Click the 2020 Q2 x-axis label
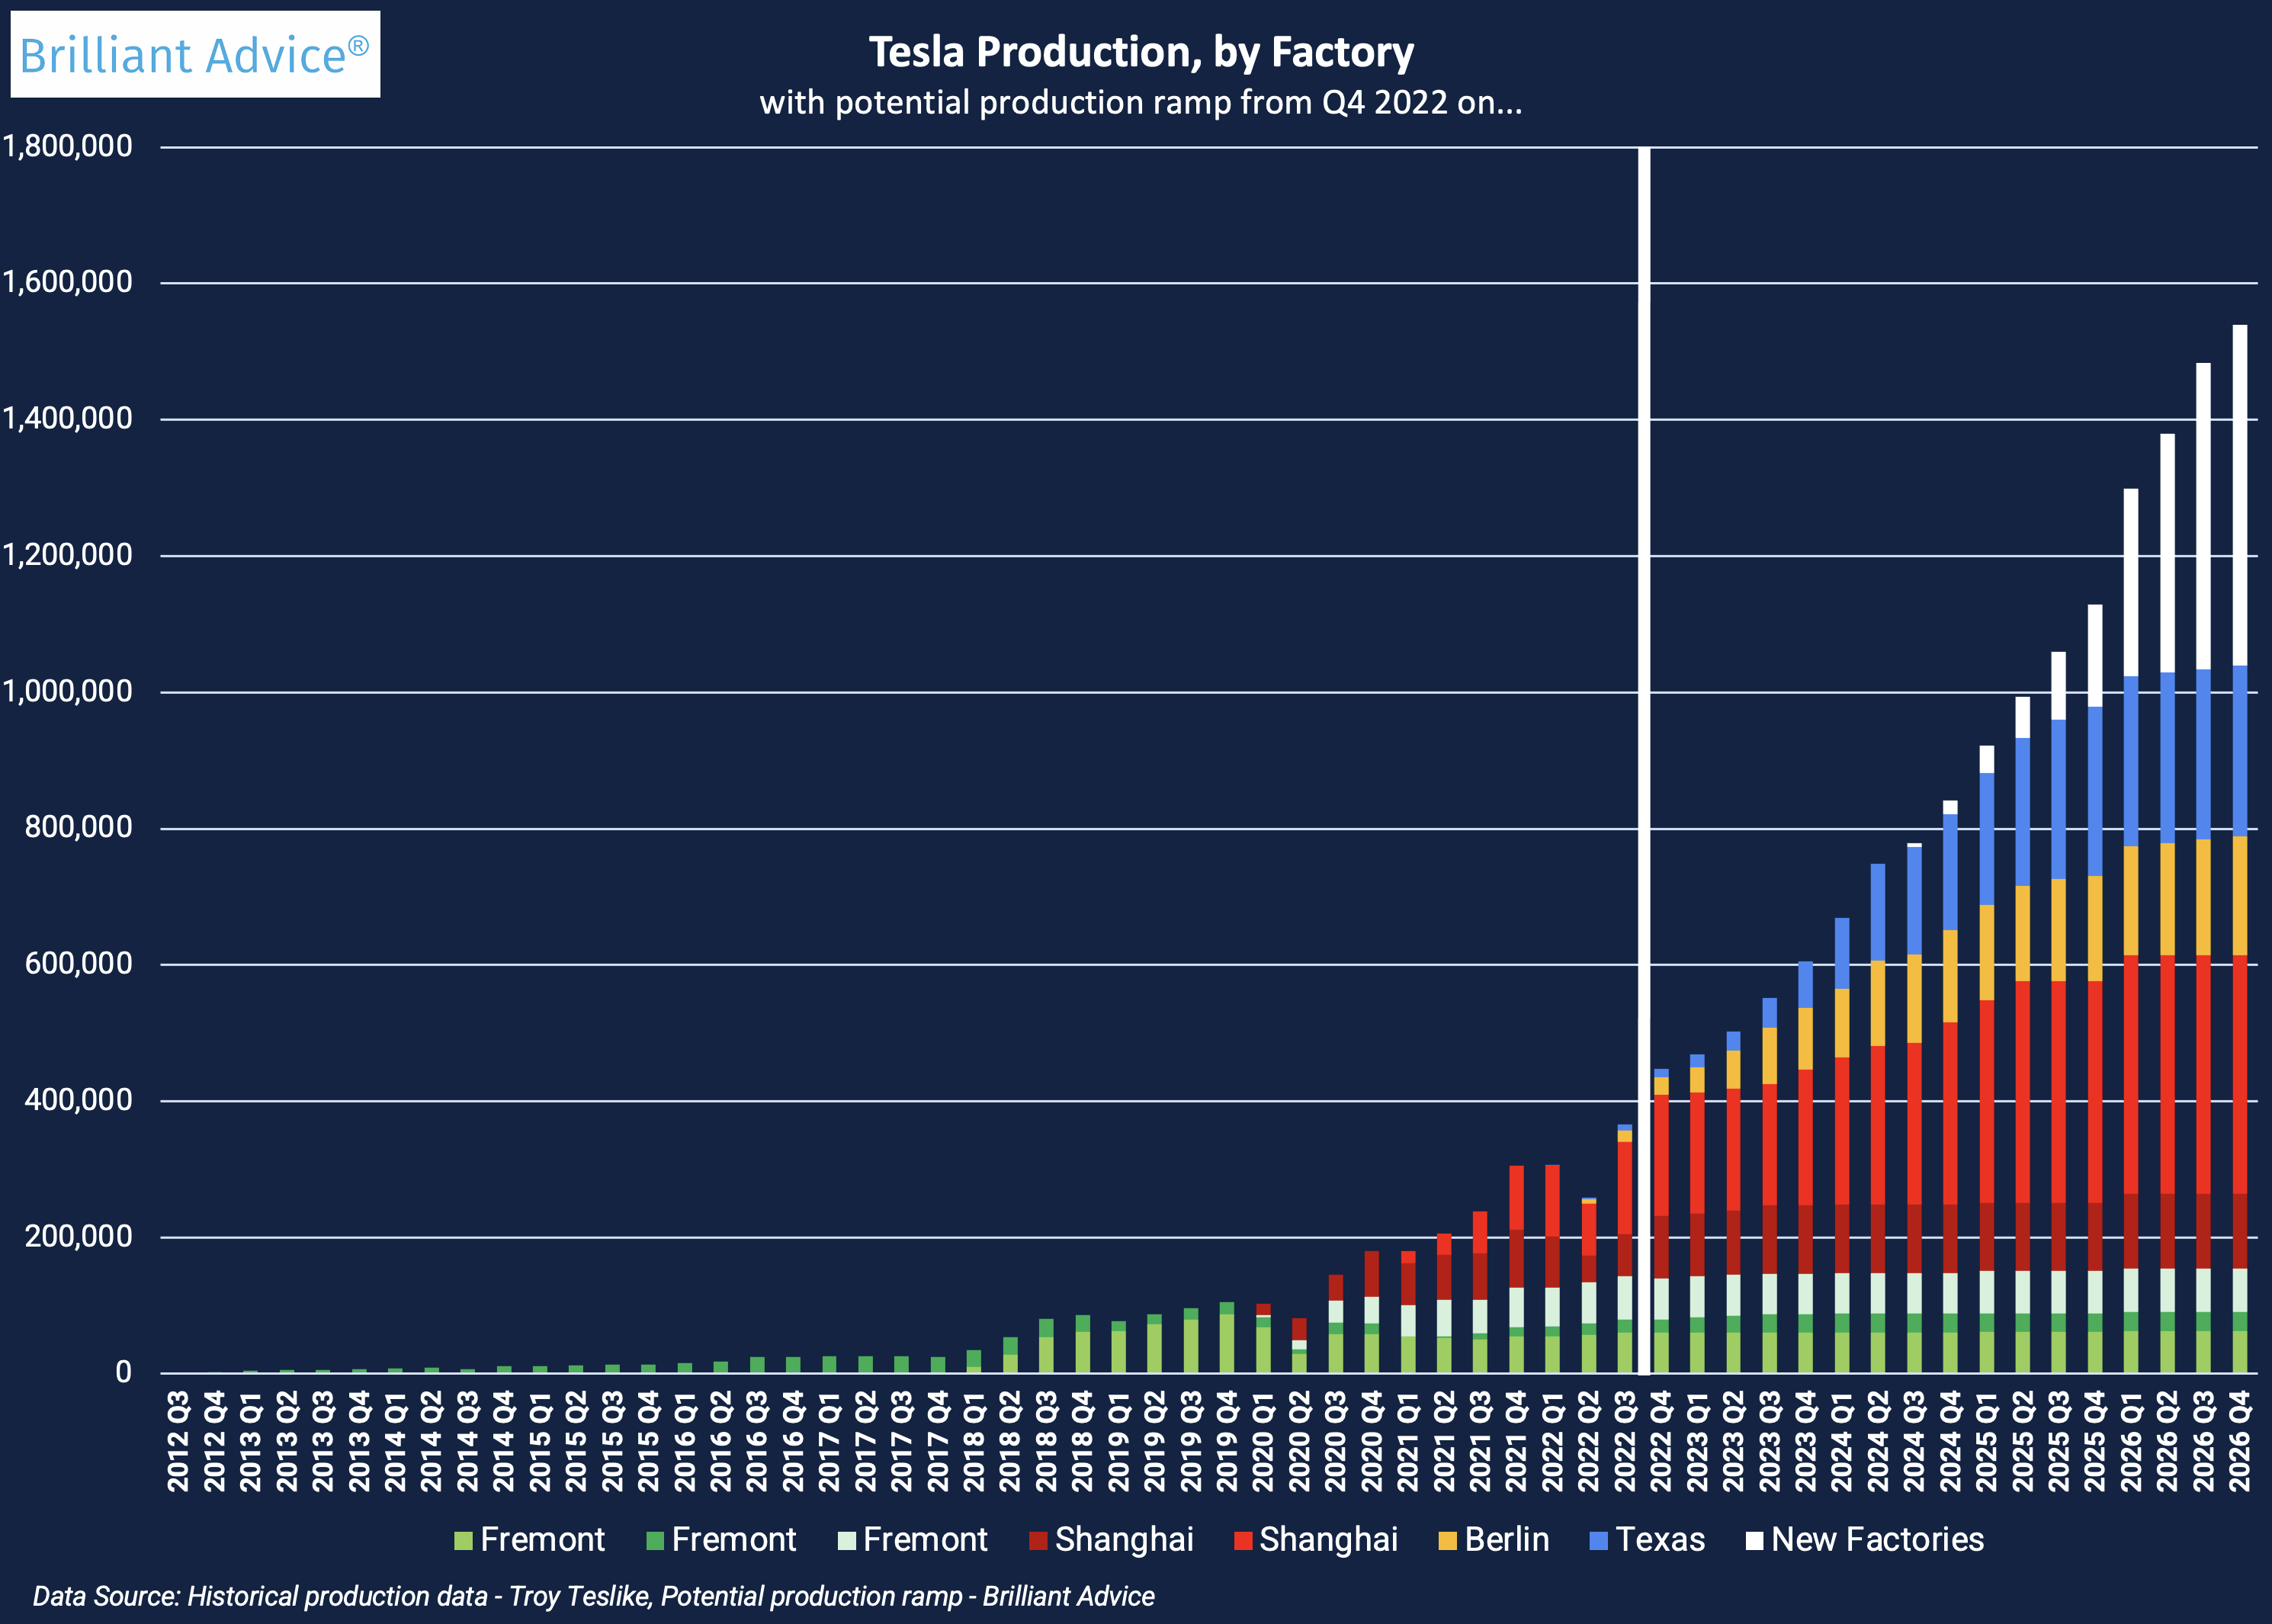 coord(1299,1441)
